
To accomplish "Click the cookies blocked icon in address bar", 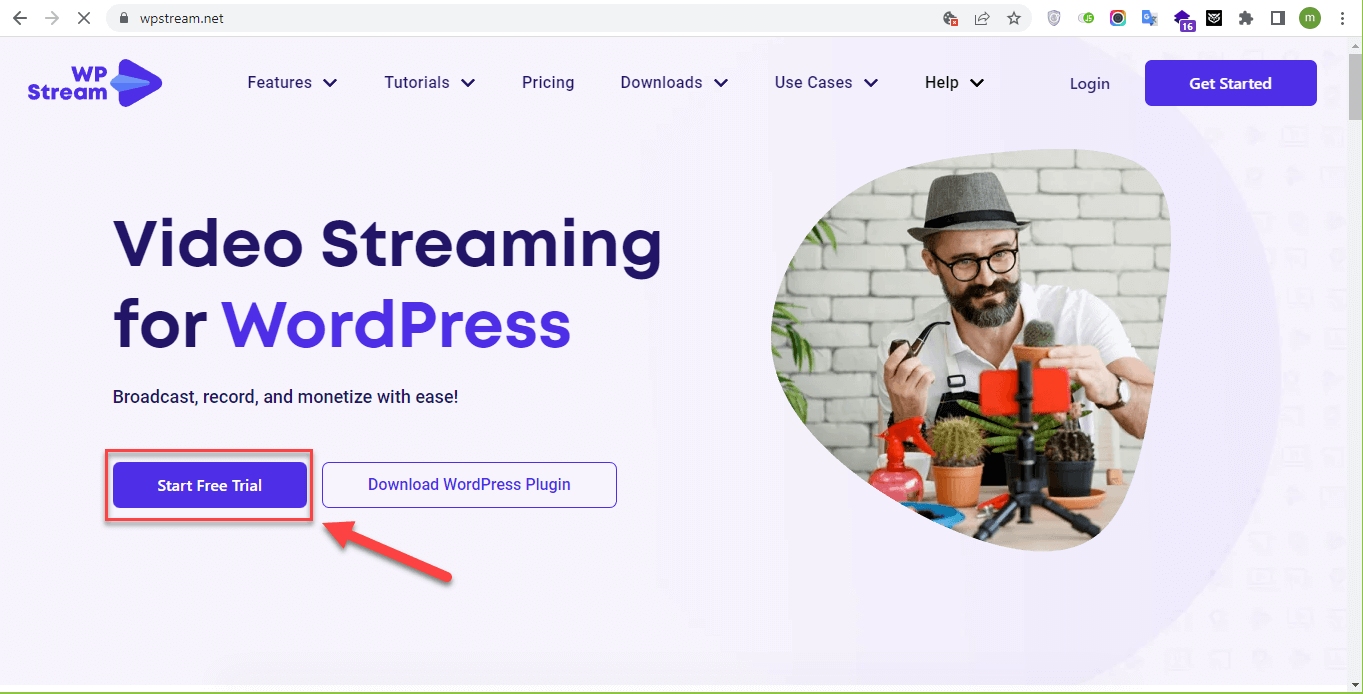I will [x=950, y=18].
